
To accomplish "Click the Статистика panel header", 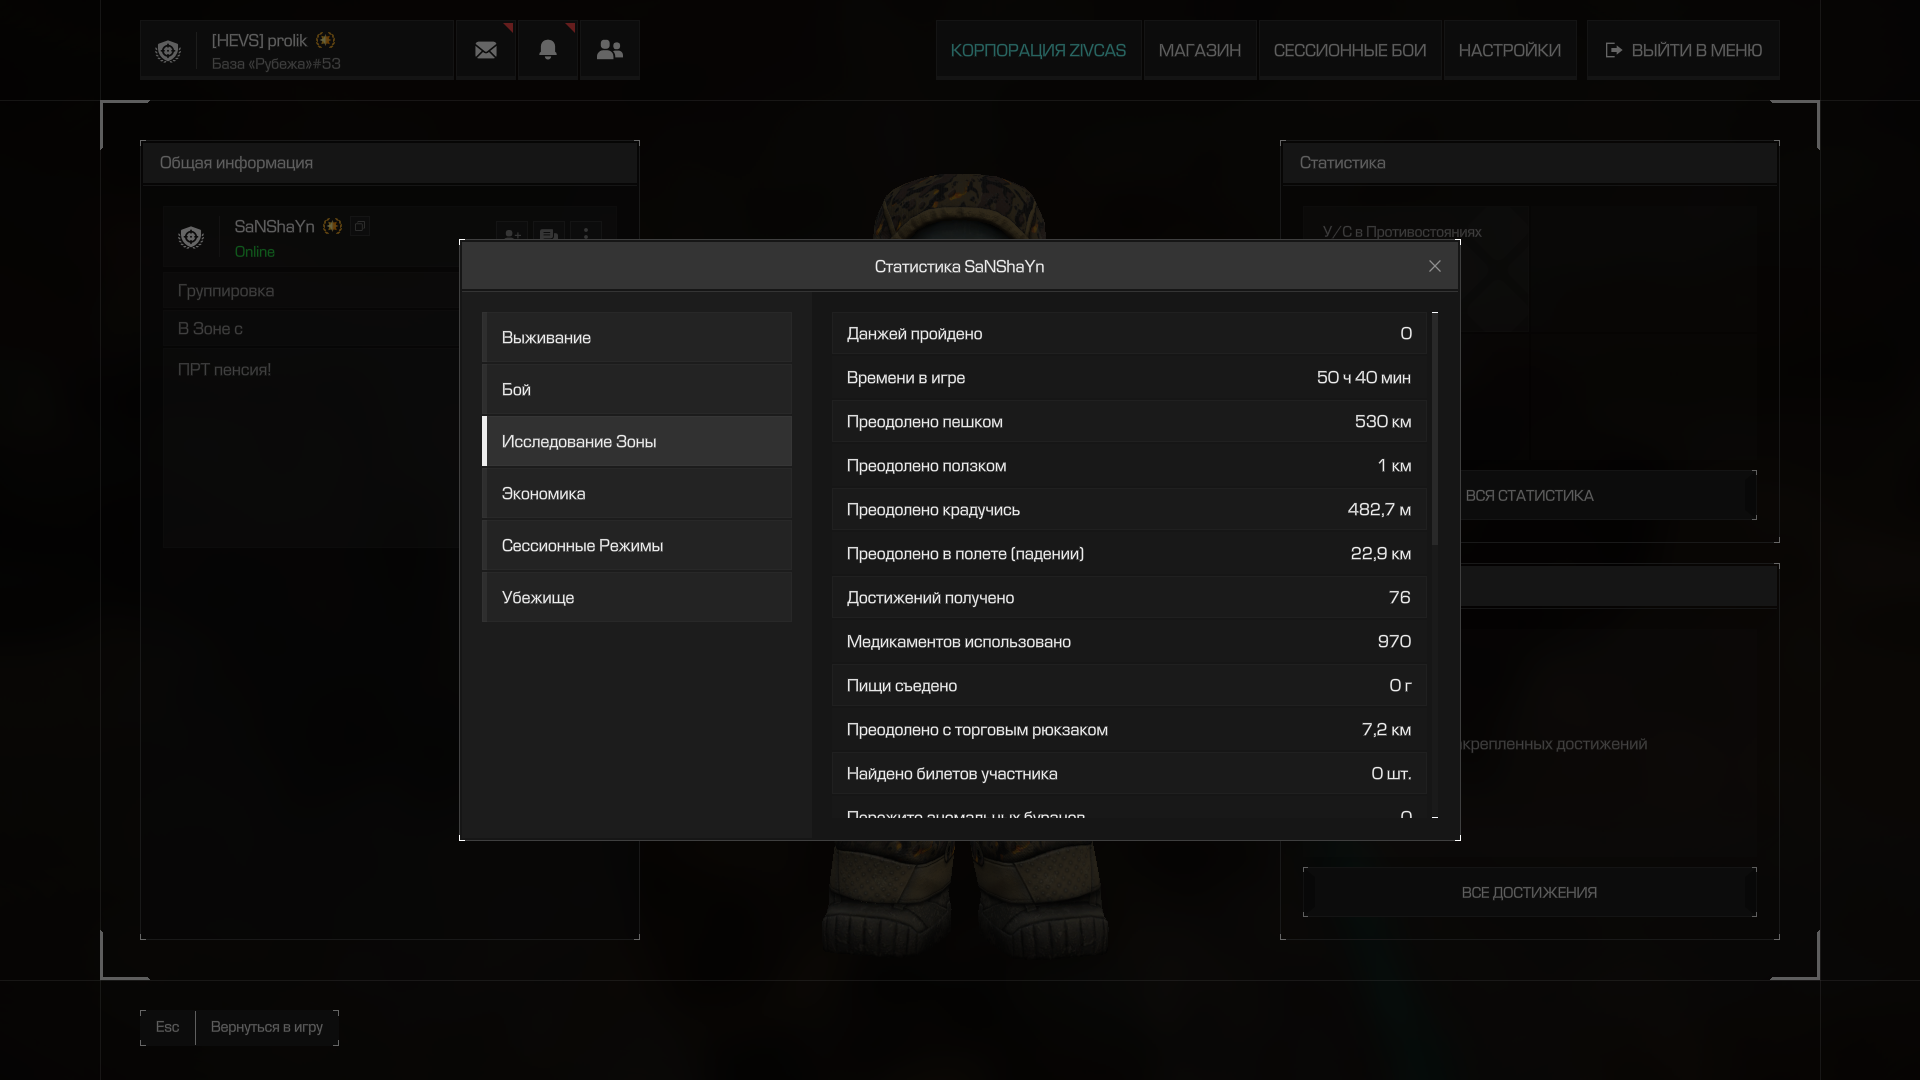I will [x=1529, y=163].
